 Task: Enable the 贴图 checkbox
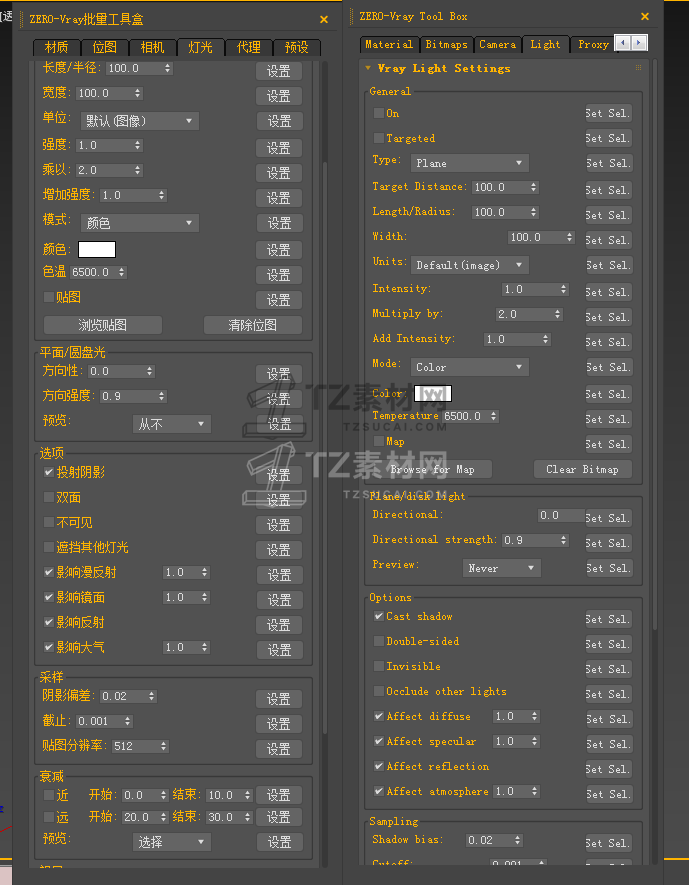49,297
